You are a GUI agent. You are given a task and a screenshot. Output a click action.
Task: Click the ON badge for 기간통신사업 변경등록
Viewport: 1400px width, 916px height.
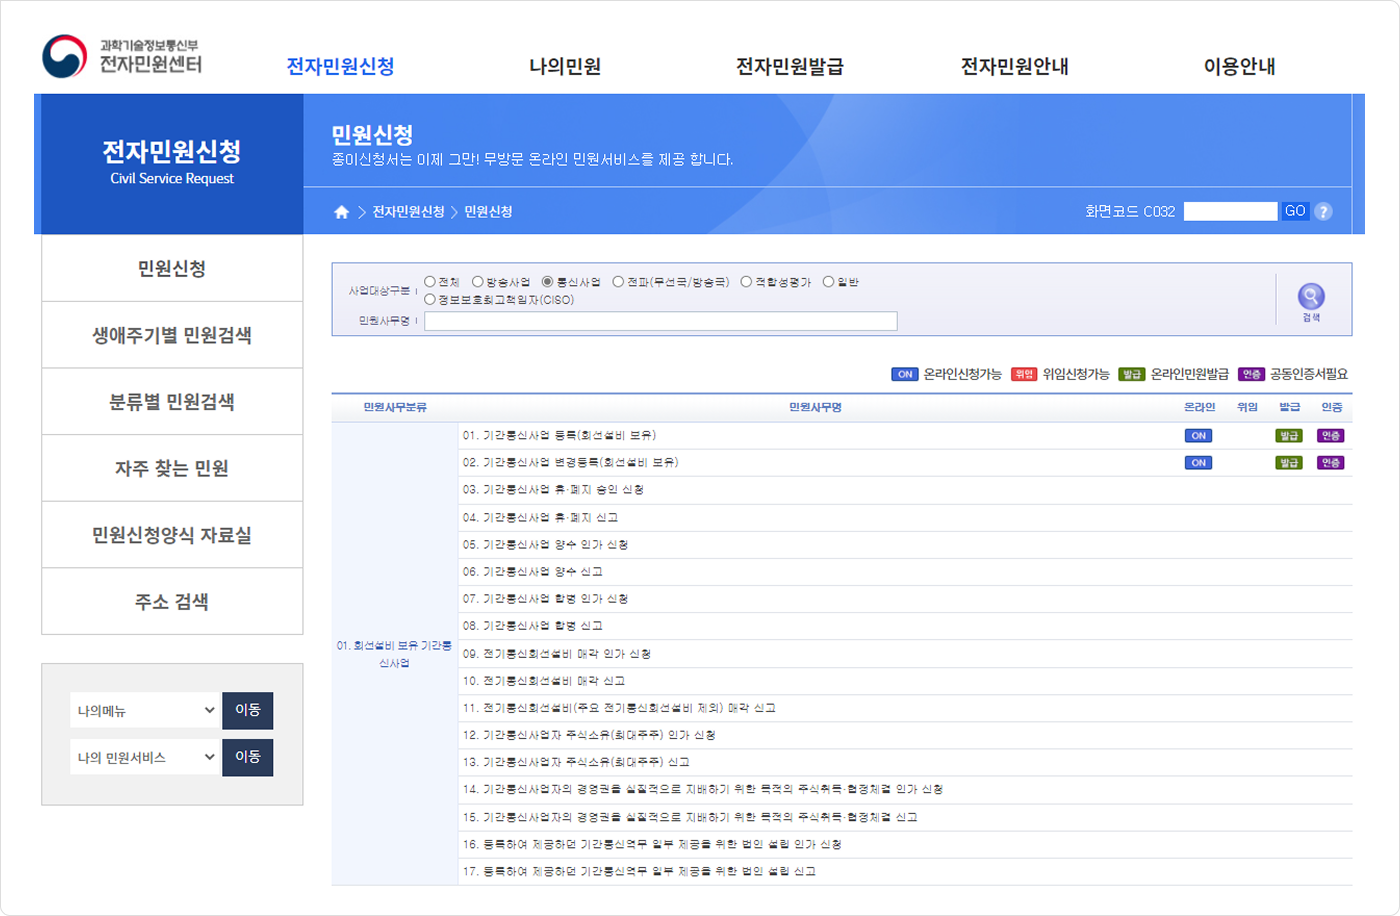tap(1198, 463)
